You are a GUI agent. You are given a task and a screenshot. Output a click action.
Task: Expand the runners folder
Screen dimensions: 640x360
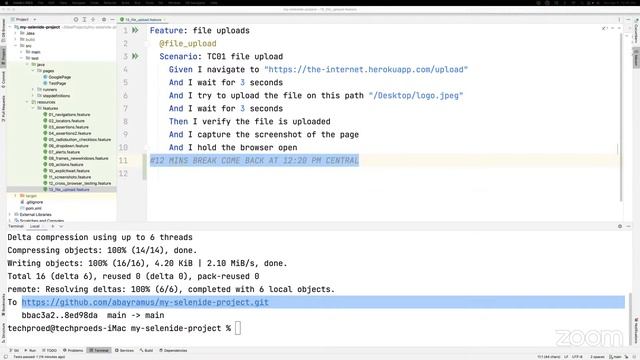pyautogui.click(x=33, y=89)
